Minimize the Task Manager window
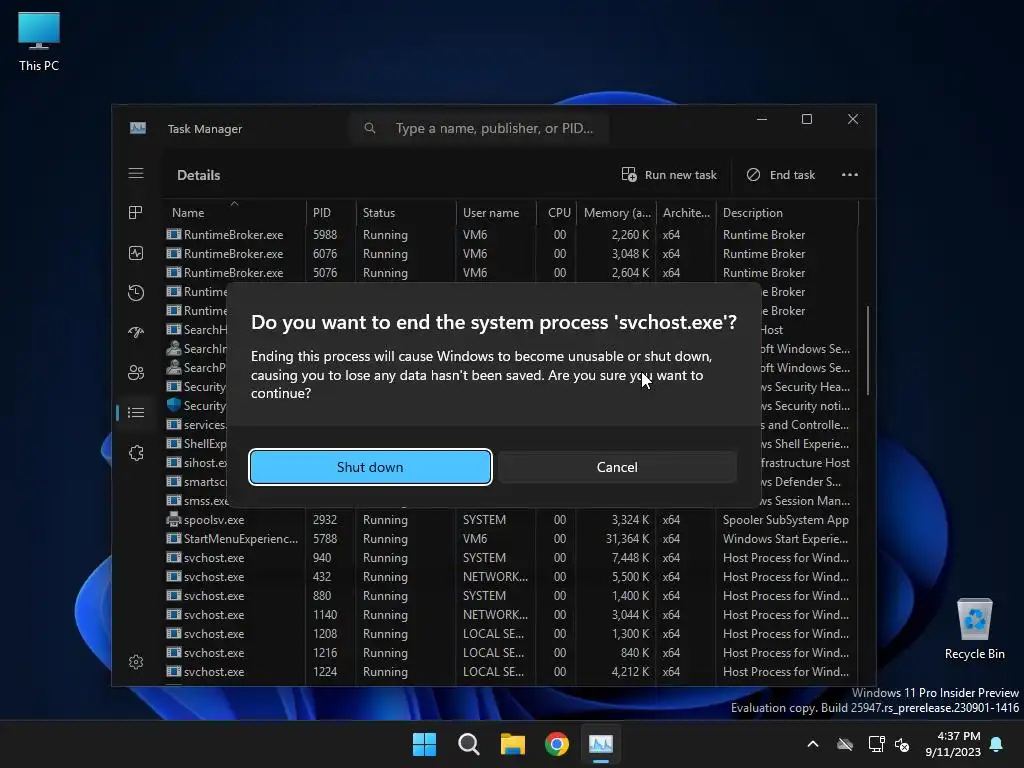The width and height of the screenshot is (1024, 768). [x=762, y=119]
